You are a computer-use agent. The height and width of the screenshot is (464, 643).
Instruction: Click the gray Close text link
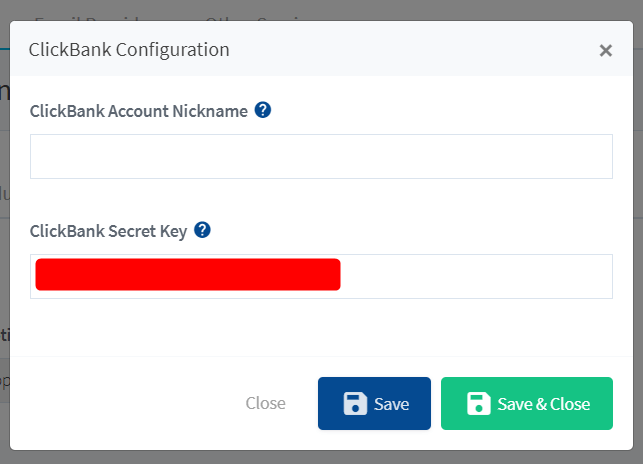tap(265, 403)
